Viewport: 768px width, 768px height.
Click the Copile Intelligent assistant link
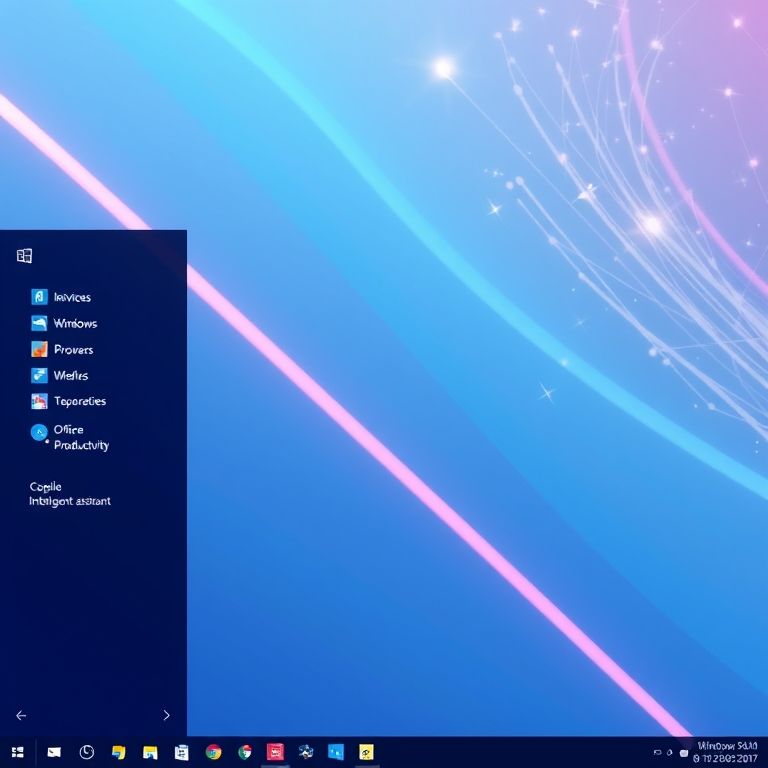pyautogui.click(x=69, y=494)
